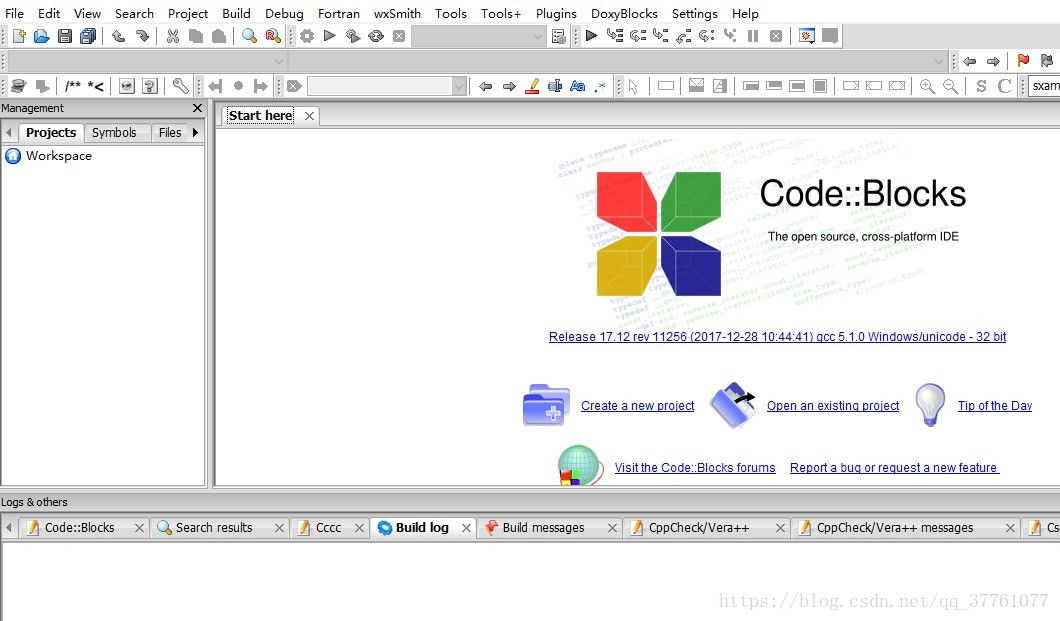Click the Run play icon in build toolbar
Viewport: 1060px width, 621px height.
[330, 36]
